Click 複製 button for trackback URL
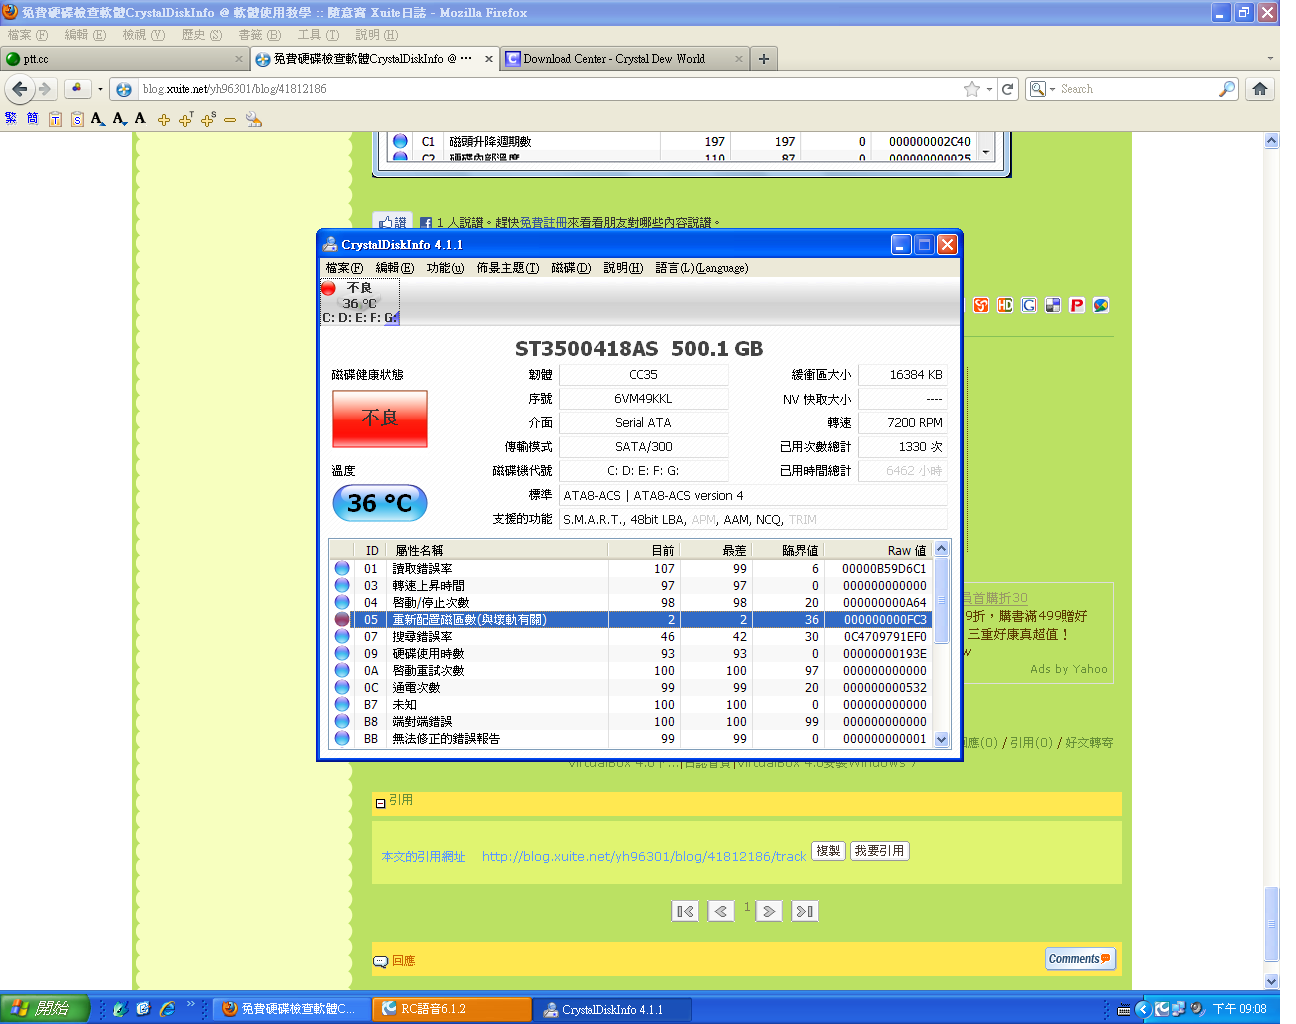This screenshot has height=1024, width=1296. click(x=828, y=851)
